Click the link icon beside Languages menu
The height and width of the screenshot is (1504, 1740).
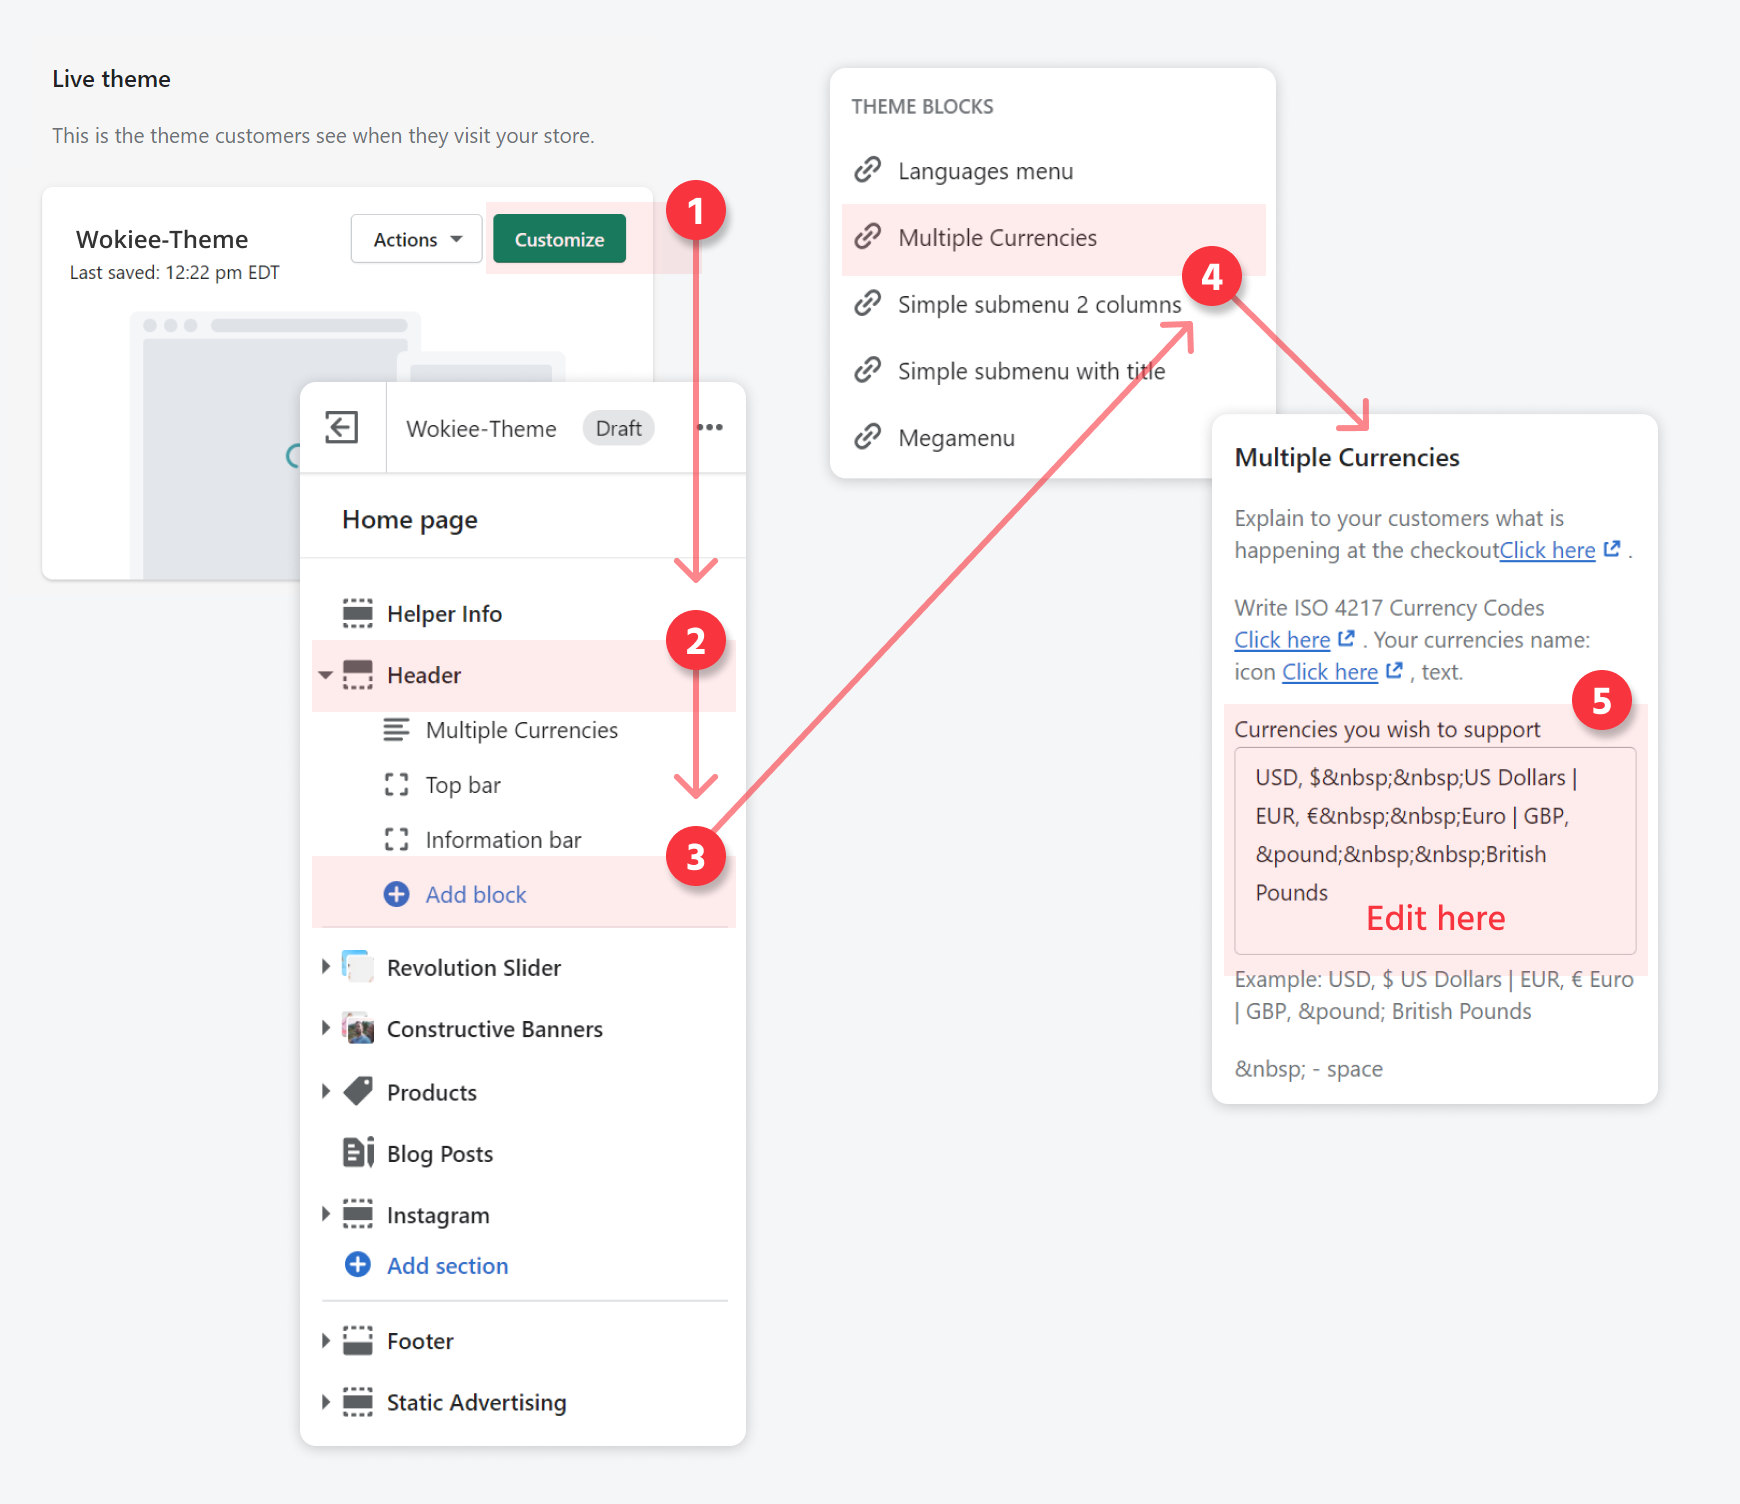[867, 171]
